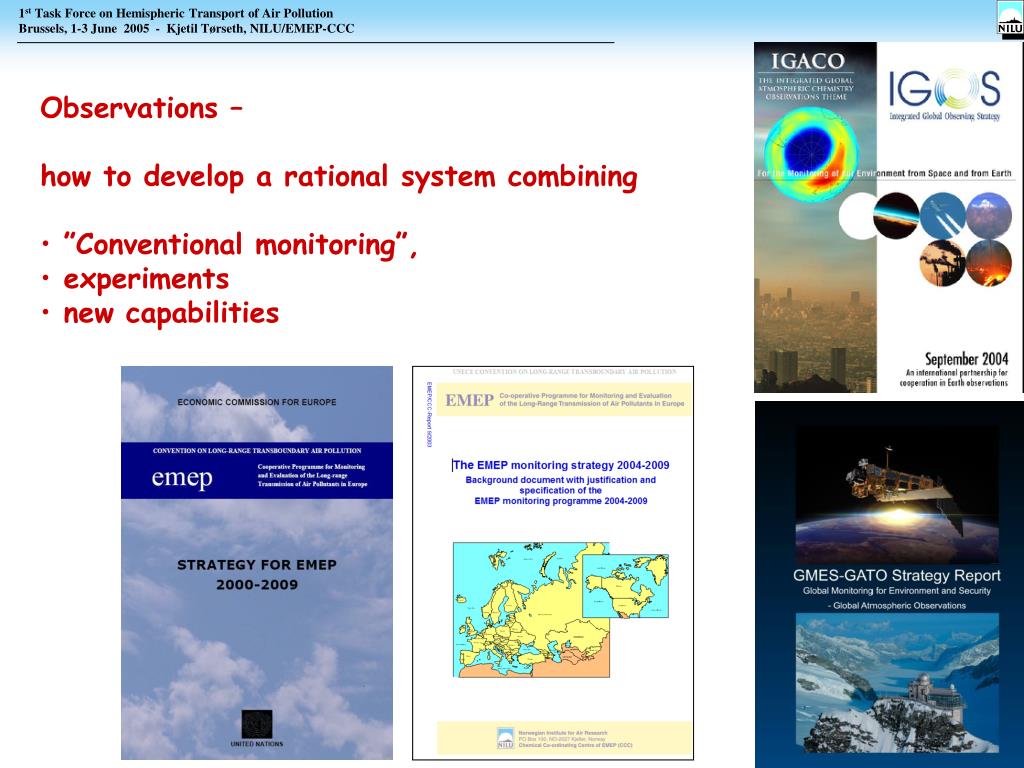Click the 'emep' wordmark on blue band
Viewport: 1024px width, 768px height.
coord(182,478)
